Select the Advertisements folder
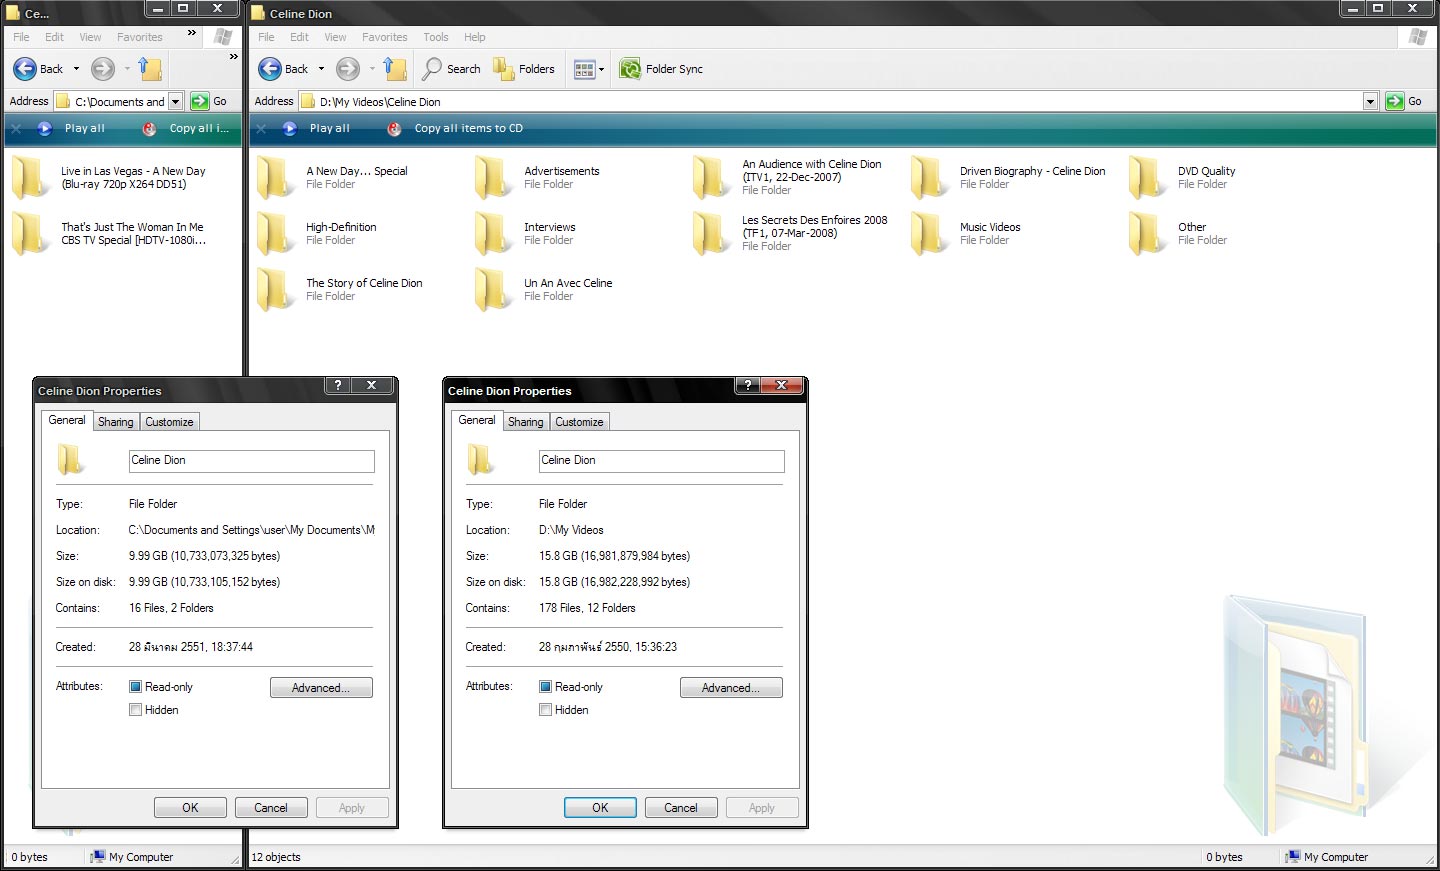 [x=538, y=177]
